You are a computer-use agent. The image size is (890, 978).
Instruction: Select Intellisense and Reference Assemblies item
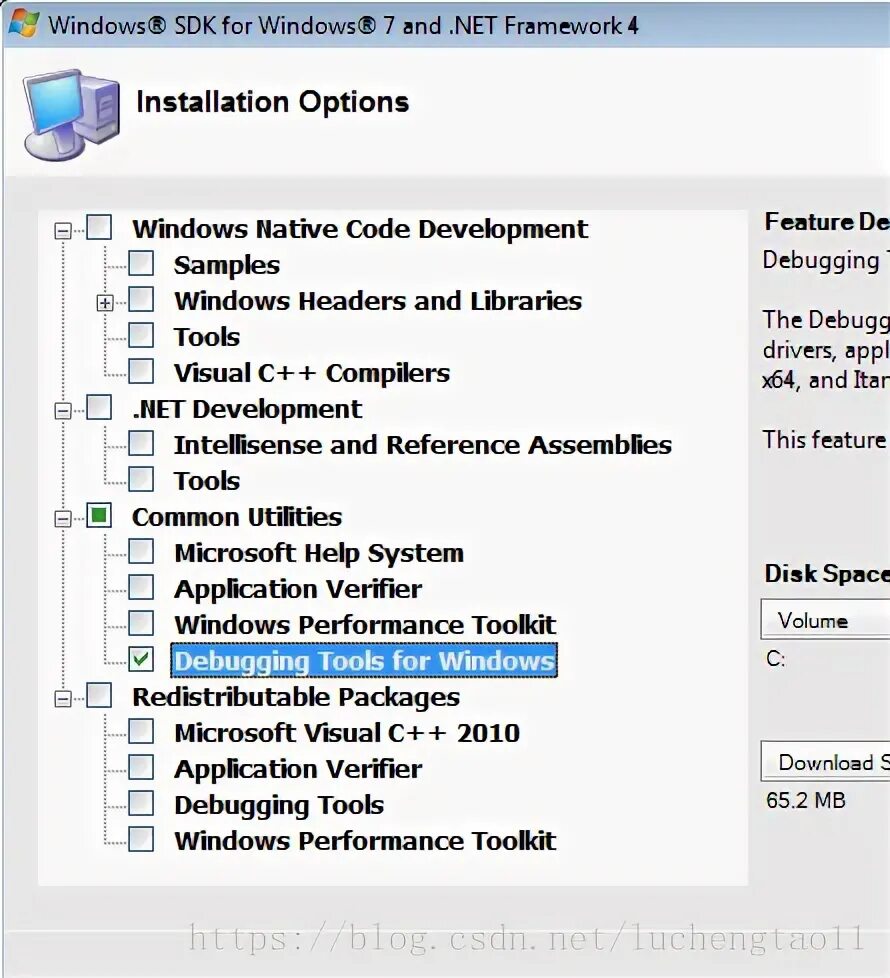(x=422, y=445)
